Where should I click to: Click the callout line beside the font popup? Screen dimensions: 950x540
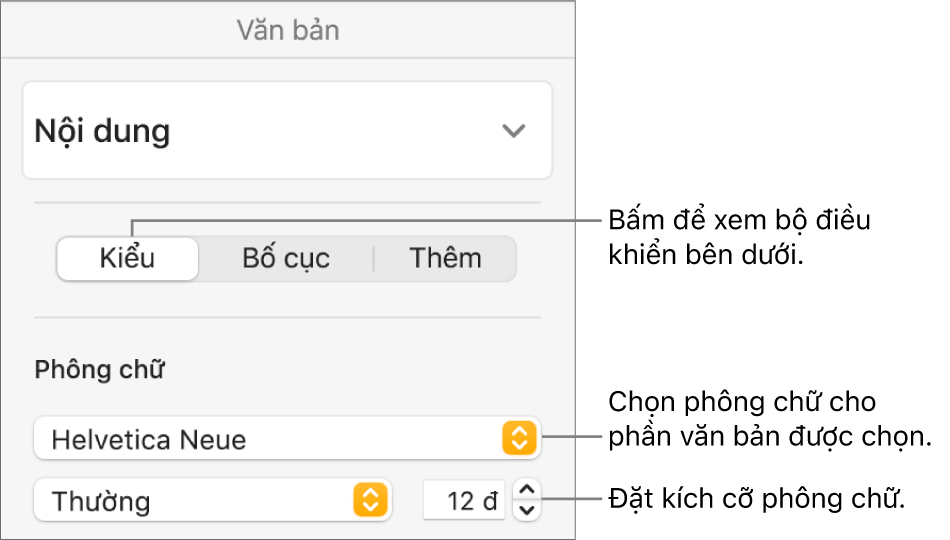pyautogui.click(x=572, y=437)
